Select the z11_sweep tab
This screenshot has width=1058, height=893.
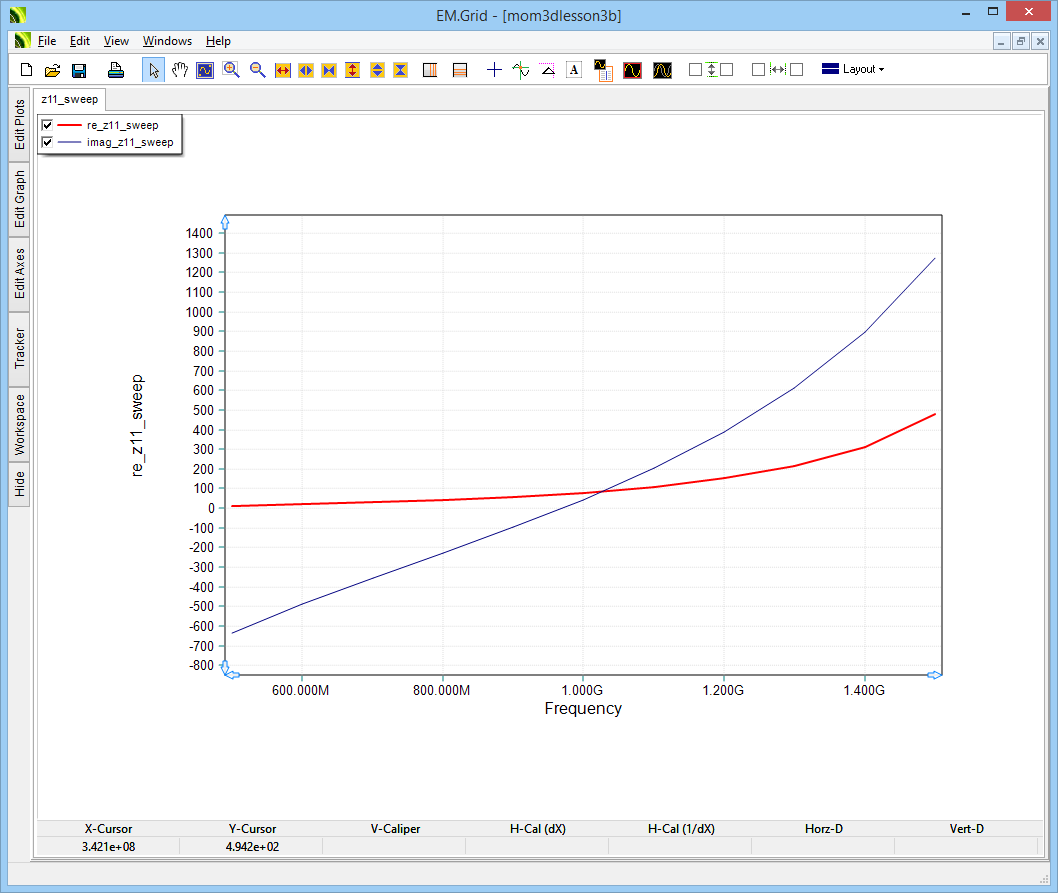pyautogui.click(x=70, y=100)
